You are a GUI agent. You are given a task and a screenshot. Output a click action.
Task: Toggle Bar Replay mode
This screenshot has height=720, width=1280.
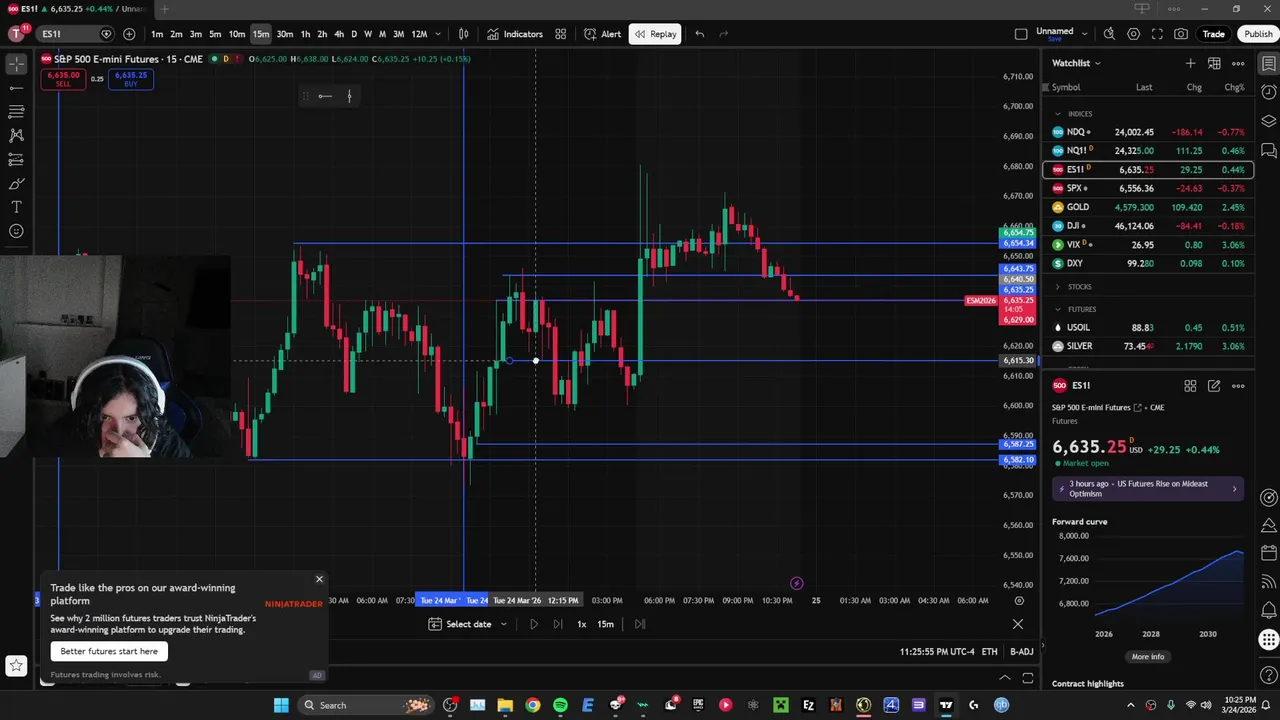655,34
